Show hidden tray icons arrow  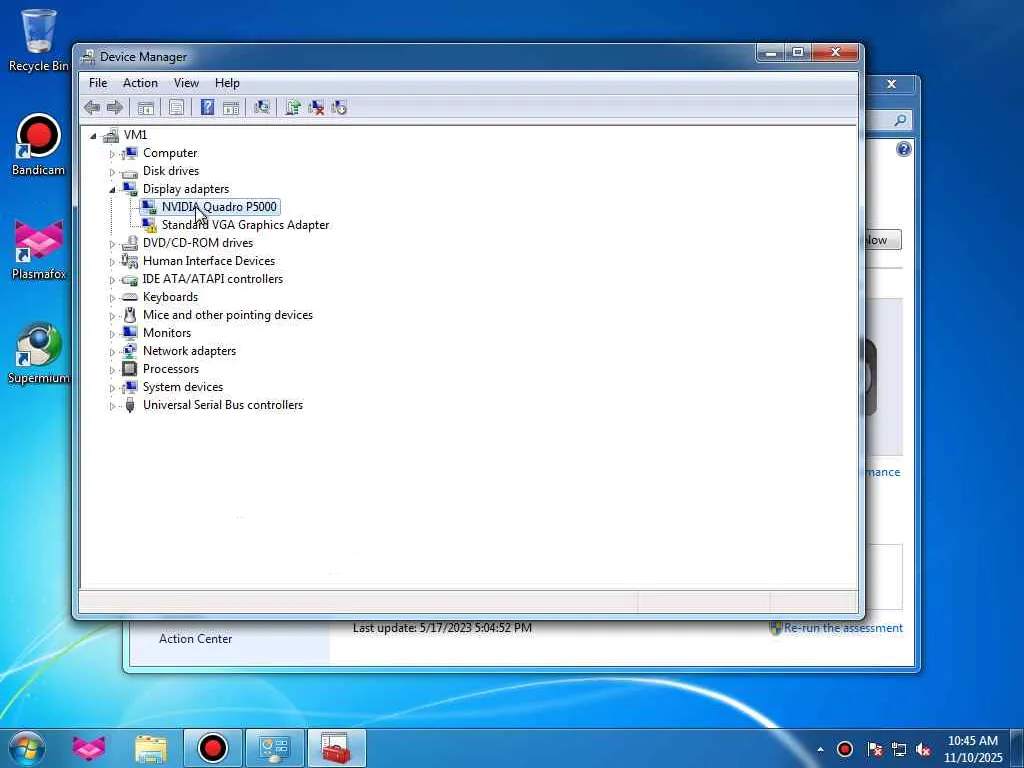820,749
